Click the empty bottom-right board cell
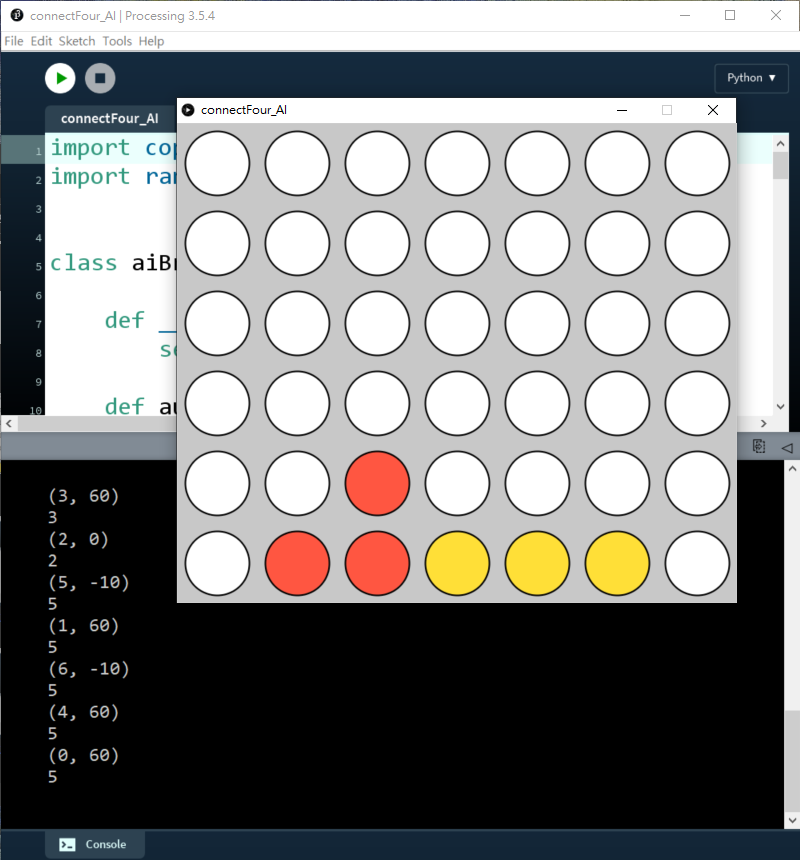The width and height of the screenshot is (800, 860). click(697, 563)
